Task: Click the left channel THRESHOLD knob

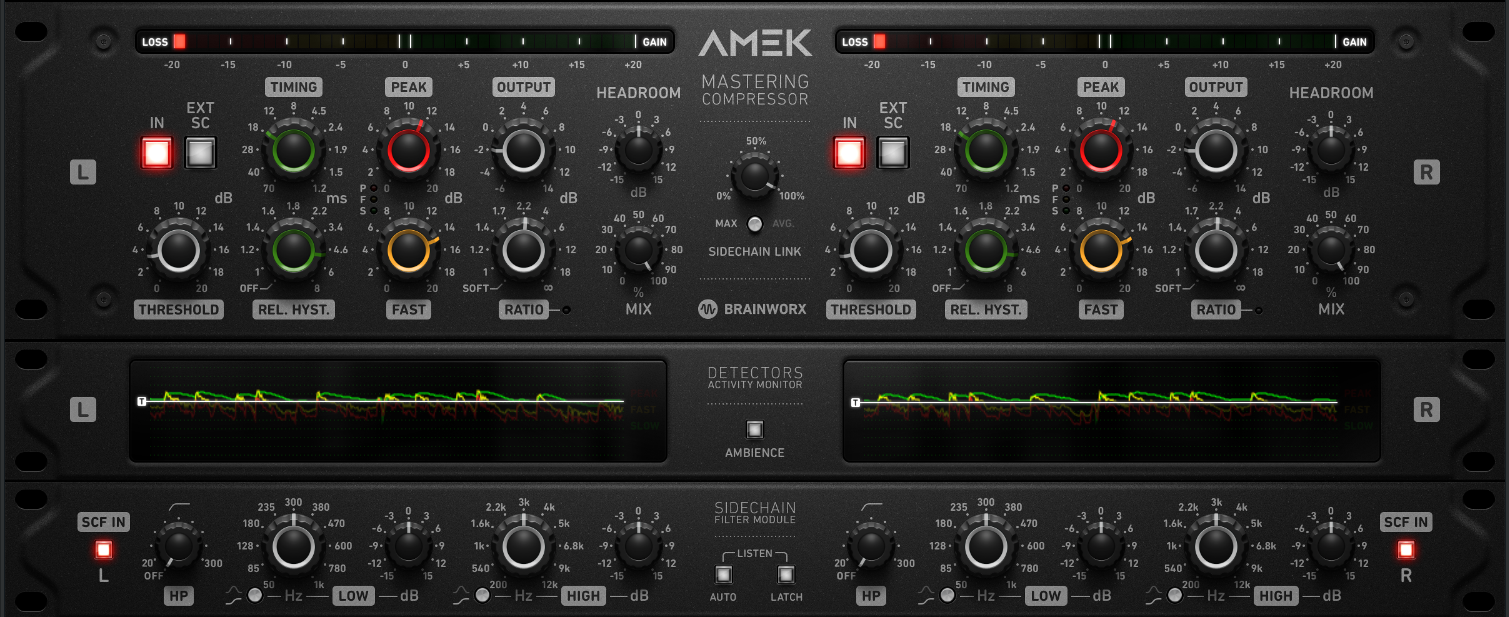Action: pos(178,250)
